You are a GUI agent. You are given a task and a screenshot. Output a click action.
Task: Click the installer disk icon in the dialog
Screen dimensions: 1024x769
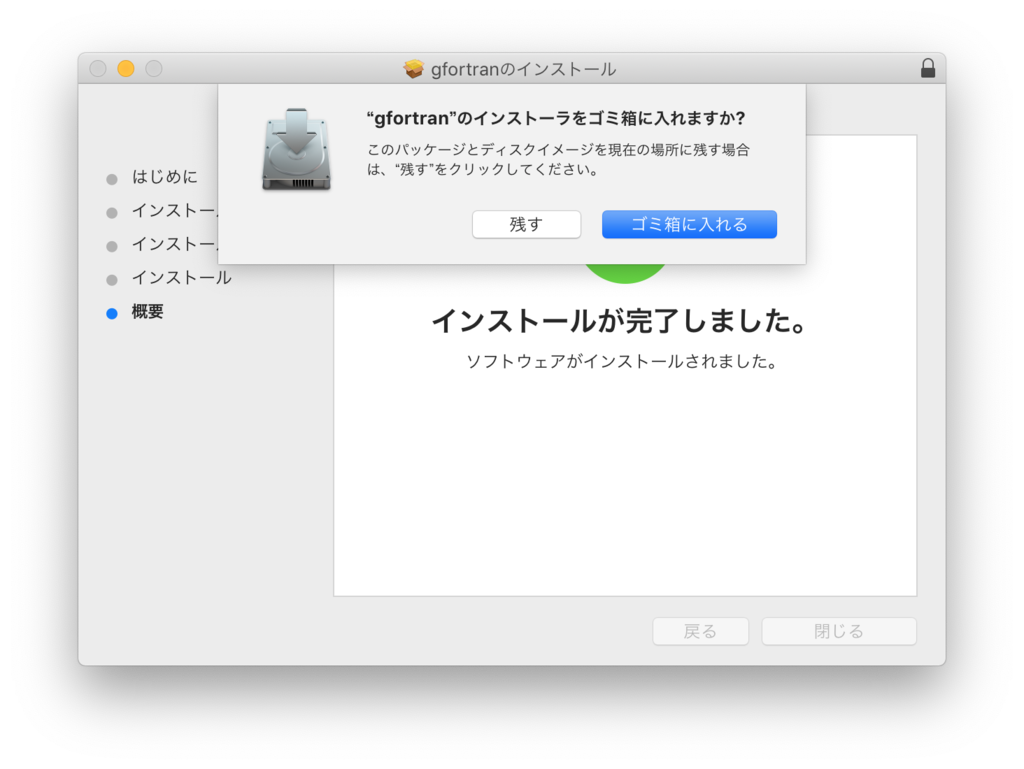[296, 149]
